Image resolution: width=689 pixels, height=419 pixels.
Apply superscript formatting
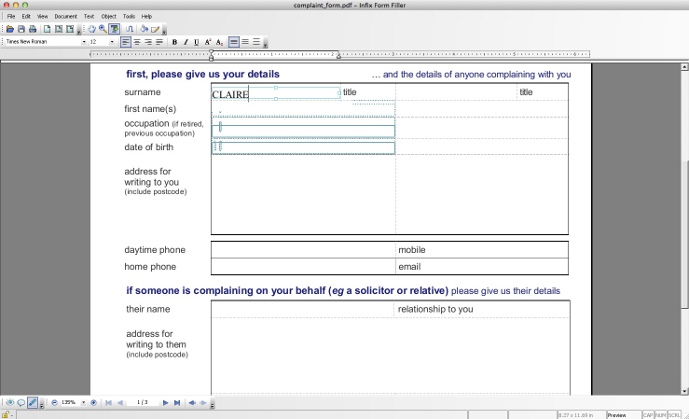point(208,42)
